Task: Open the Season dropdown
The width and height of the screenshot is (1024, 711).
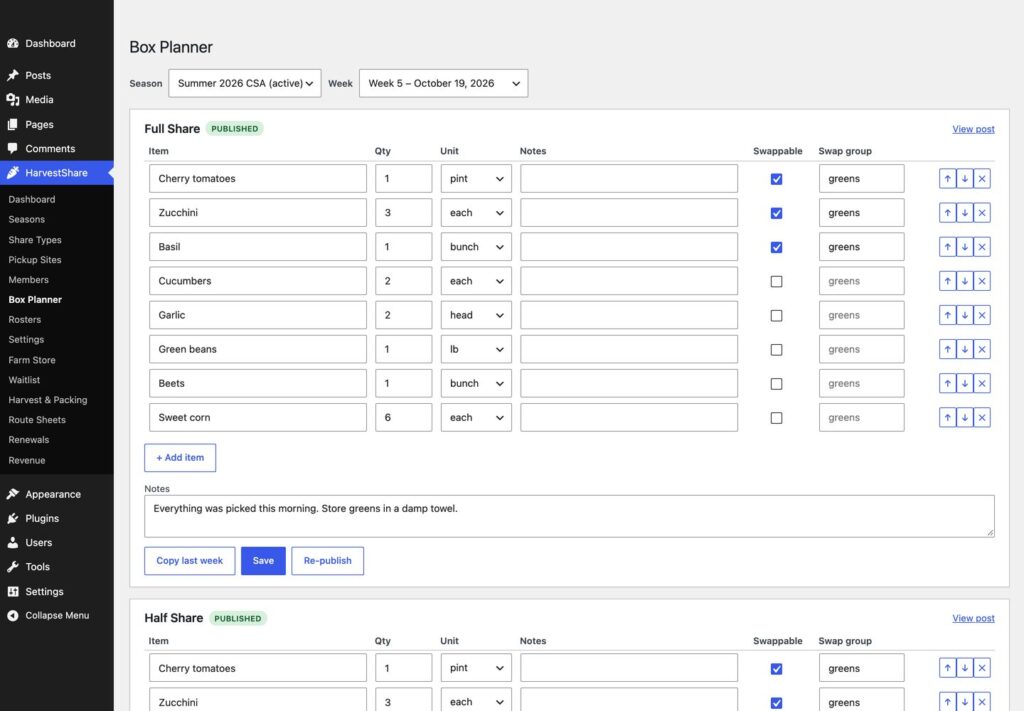Action: 245,83
